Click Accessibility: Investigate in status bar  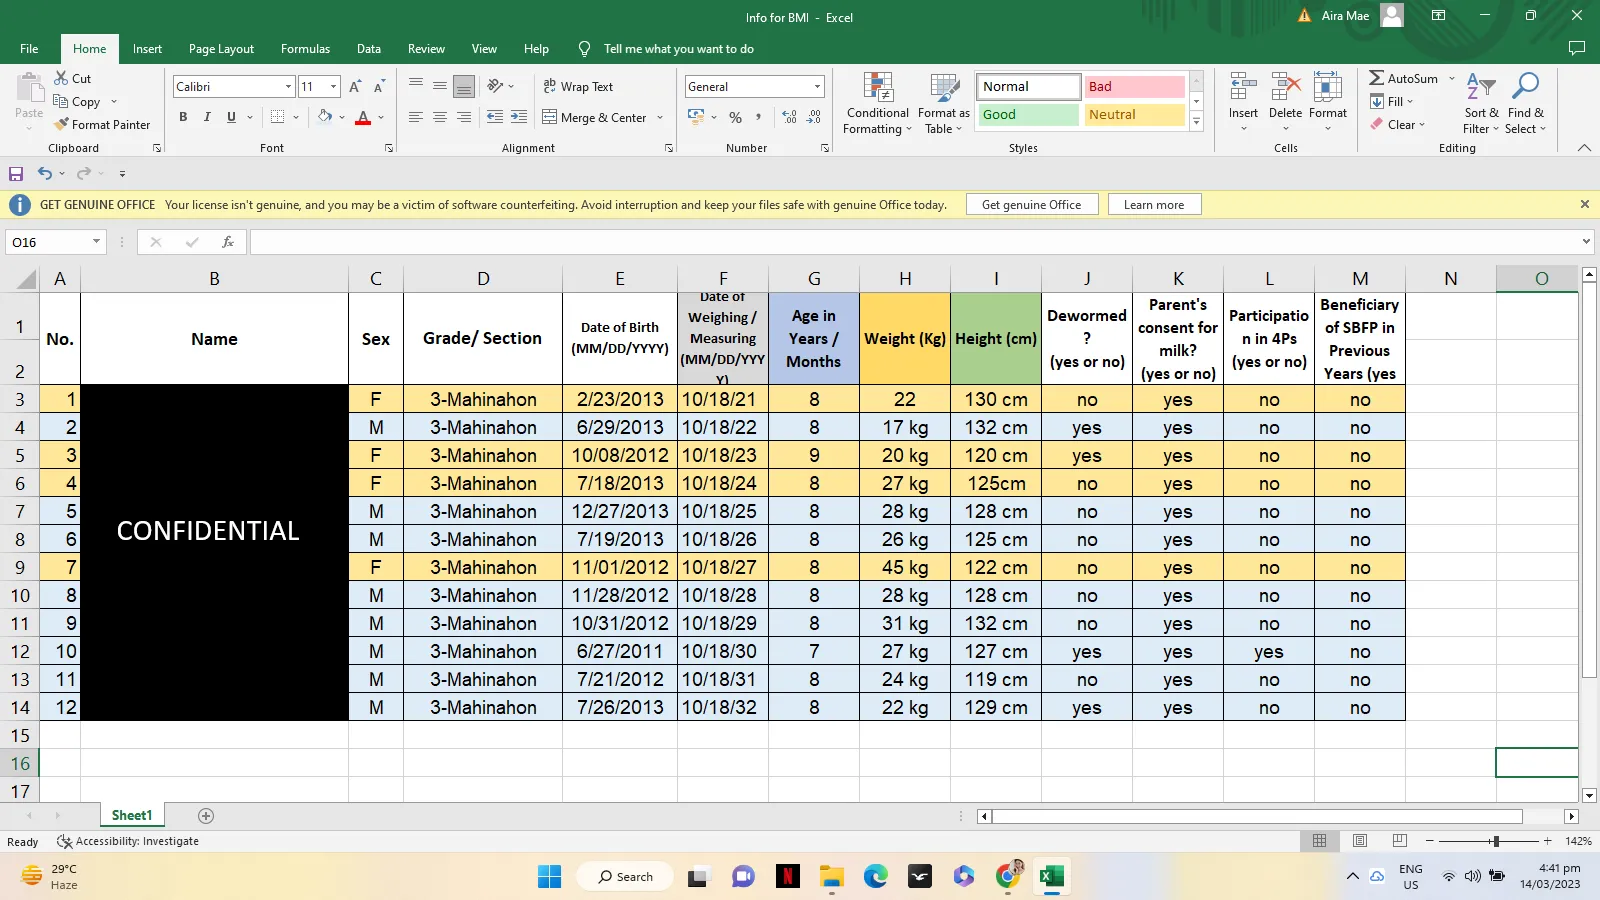point(128,841)
